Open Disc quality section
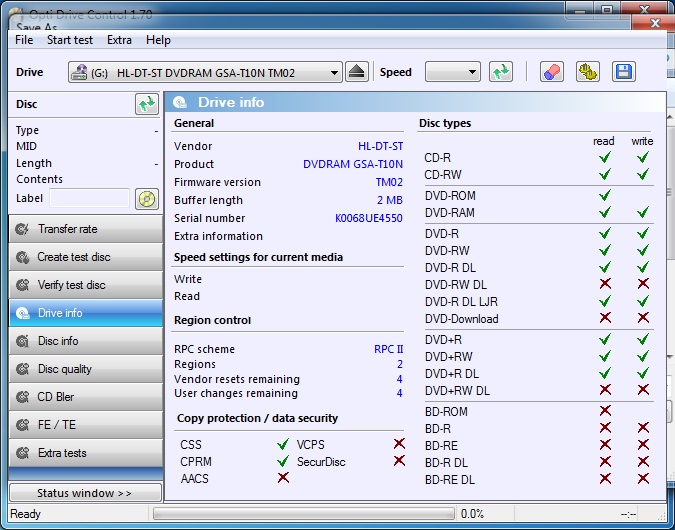Image resolution: width=675 pixels, height=530 pixels. (x=86, y=369)
